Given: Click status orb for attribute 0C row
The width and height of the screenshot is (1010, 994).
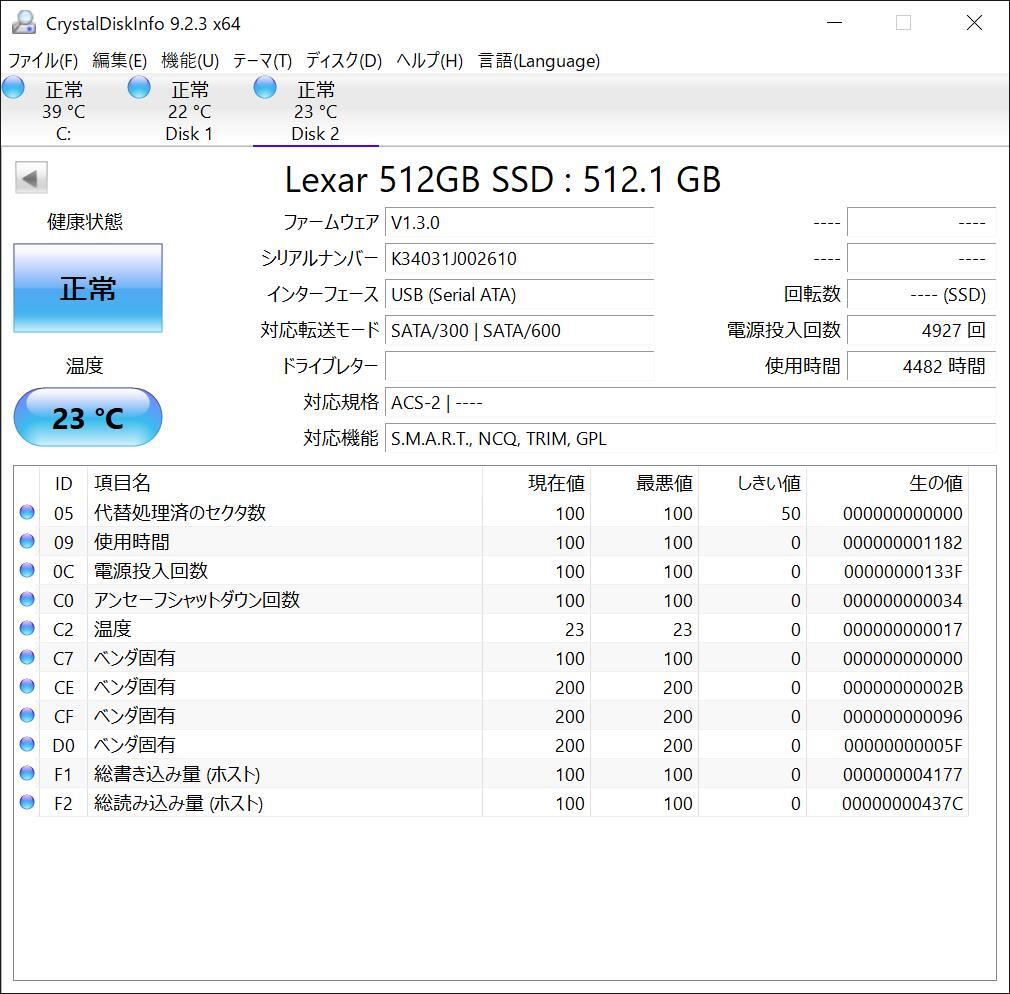Looking at the screenshot, I should point(27,570).
